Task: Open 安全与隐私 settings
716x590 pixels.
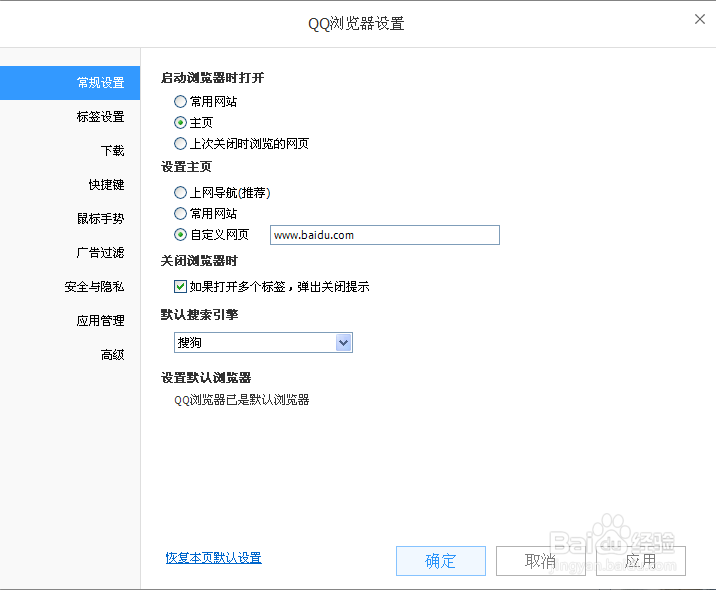Action: [95, 287]
